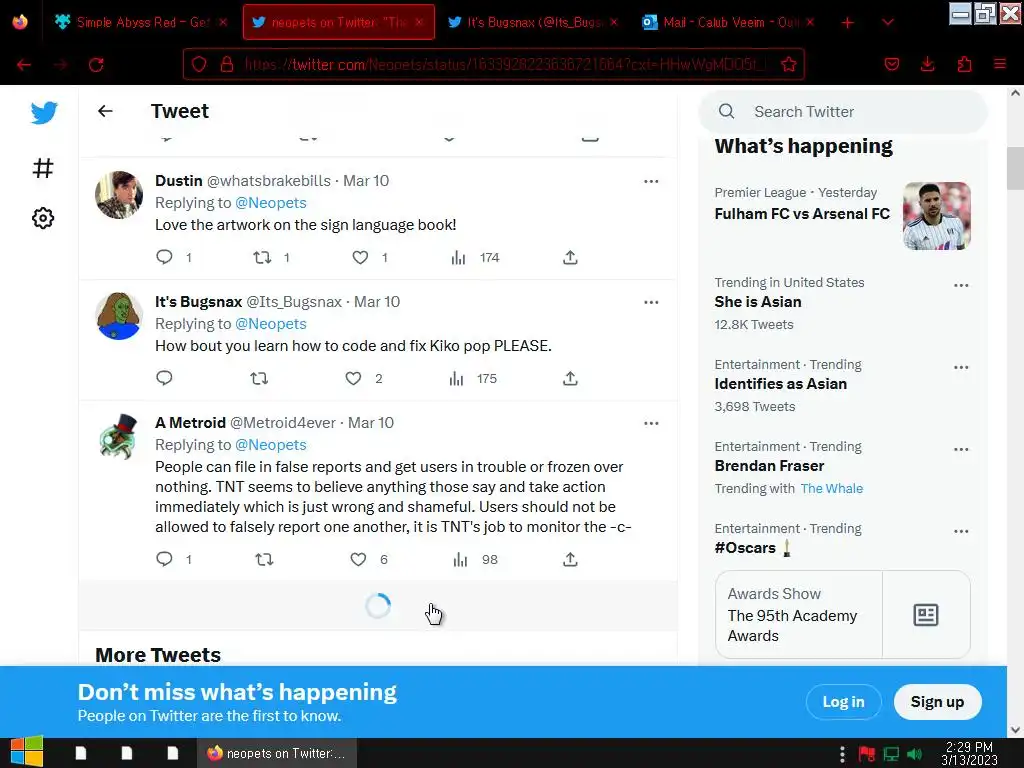Open more options for She is Asian trend
1024x768 pixels.
(x=961, y=285)
